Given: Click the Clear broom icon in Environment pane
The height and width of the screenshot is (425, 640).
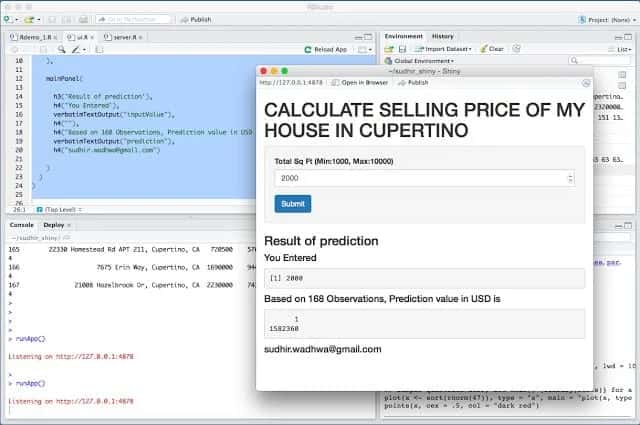Looking at the screenshot, I should (484, 49).
